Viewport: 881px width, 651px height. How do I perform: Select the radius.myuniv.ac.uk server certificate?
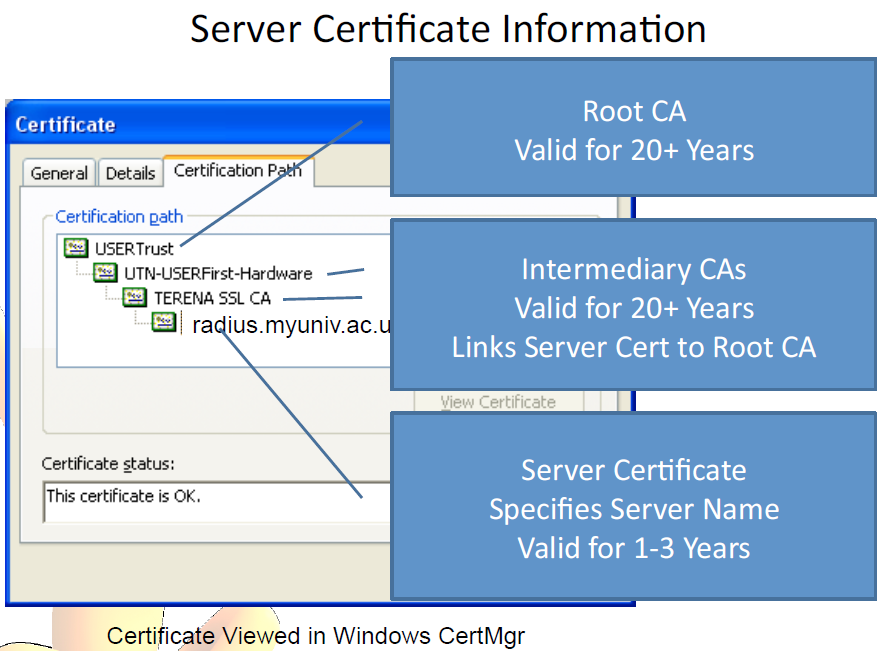click(290, 325)
